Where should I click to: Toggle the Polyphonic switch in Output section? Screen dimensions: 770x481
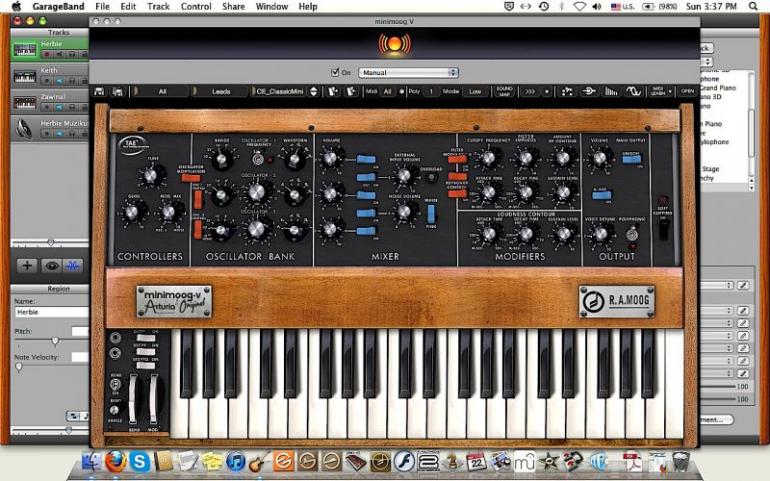pos(632,234)
